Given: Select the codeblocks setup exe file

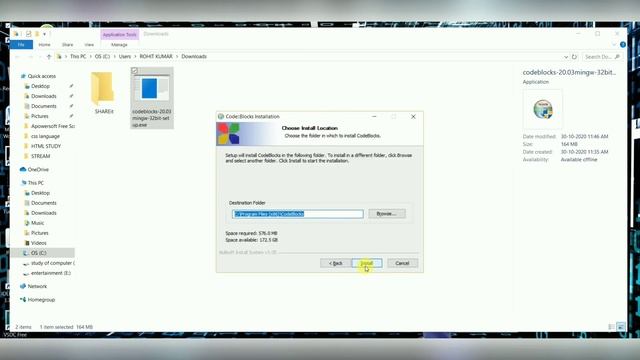Looking at the screenshot, I should [x=152, y=98].
